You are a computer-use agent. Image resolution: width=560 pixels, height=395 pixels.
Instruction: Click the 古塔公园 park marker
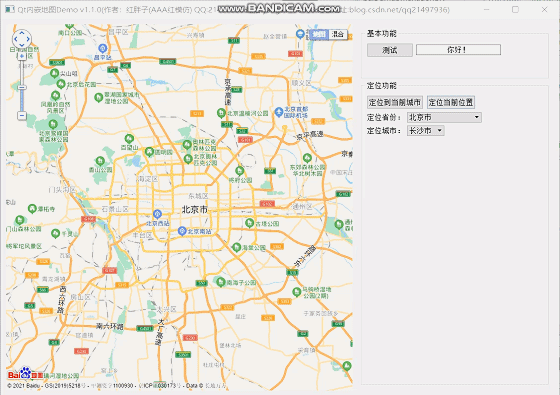coord(250,223)
